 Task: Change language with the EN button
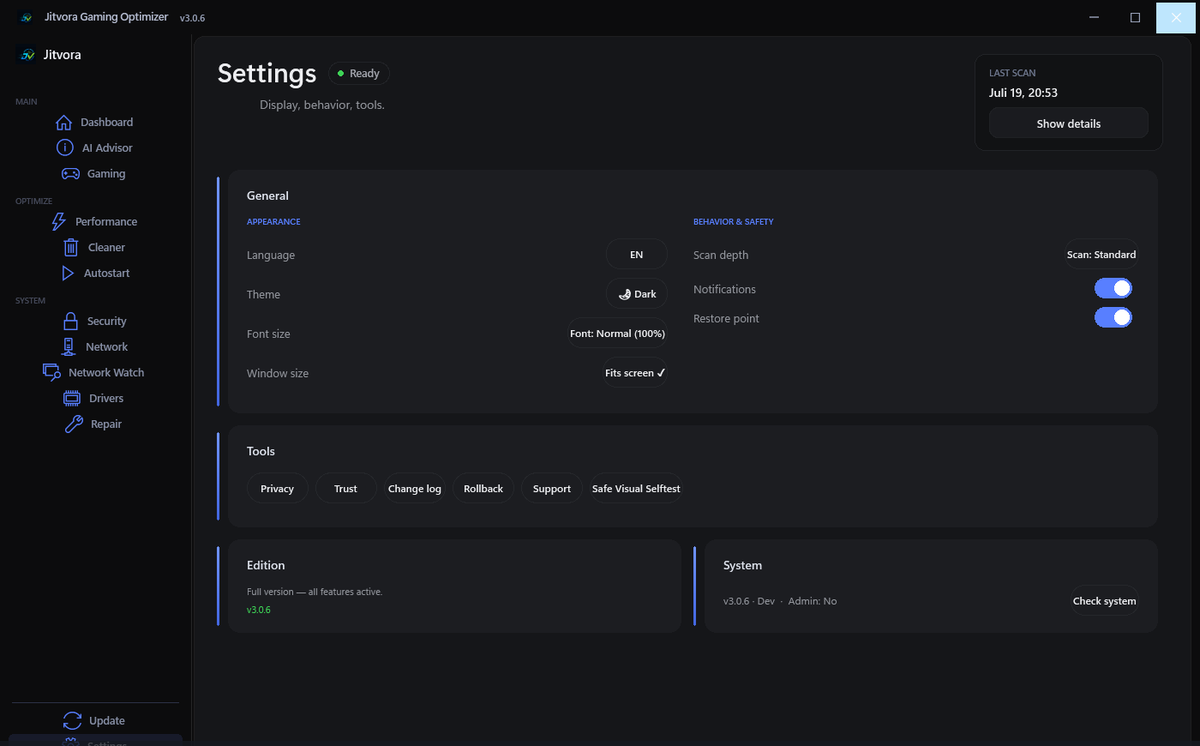[636, 254]
